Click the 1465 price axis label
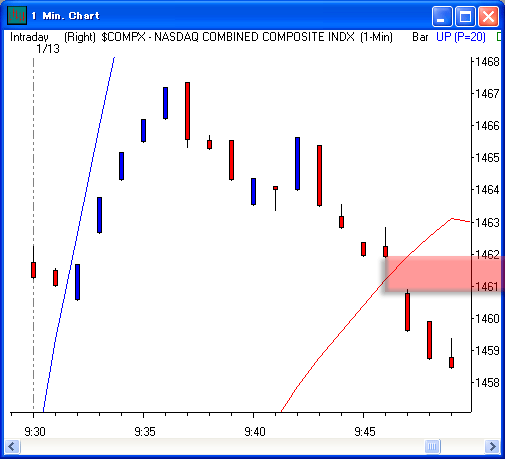This screenshot has height=459, width=505. click(x=487, y=157)
